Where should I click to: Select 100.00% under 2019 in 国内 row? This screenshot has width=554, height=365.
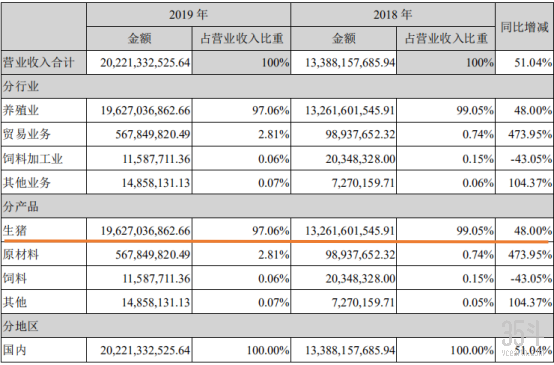(268, 350)
